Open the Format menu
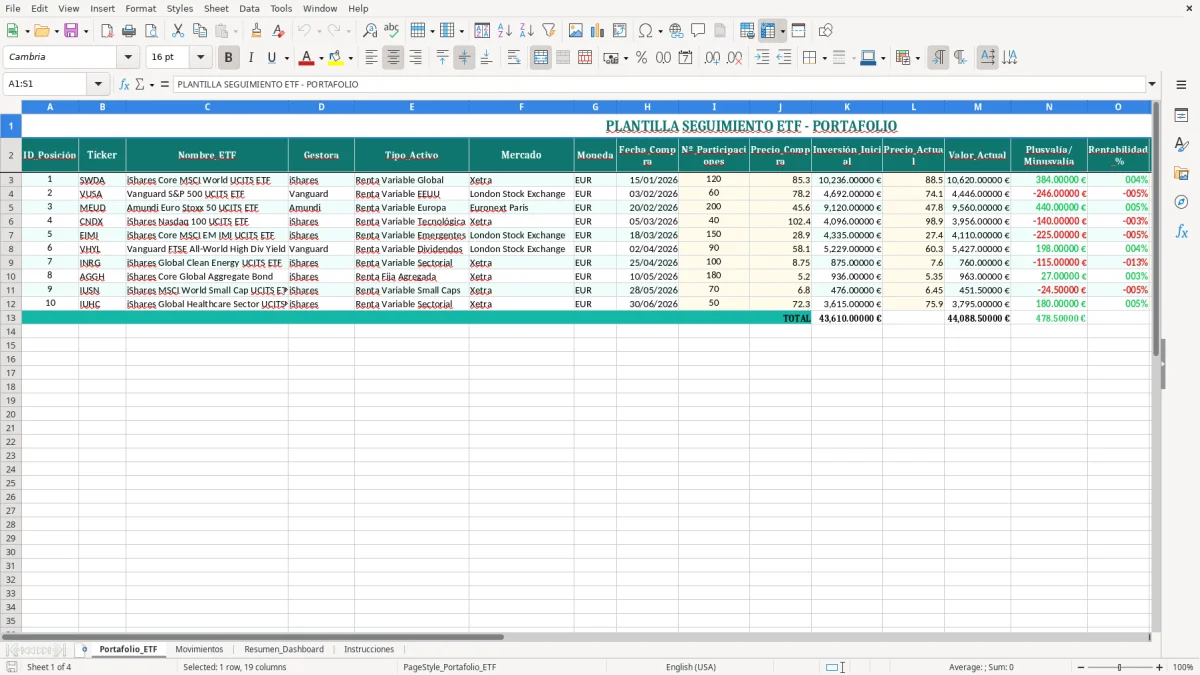The width and height of the screenshot is (1200, 675). (140, 8)
